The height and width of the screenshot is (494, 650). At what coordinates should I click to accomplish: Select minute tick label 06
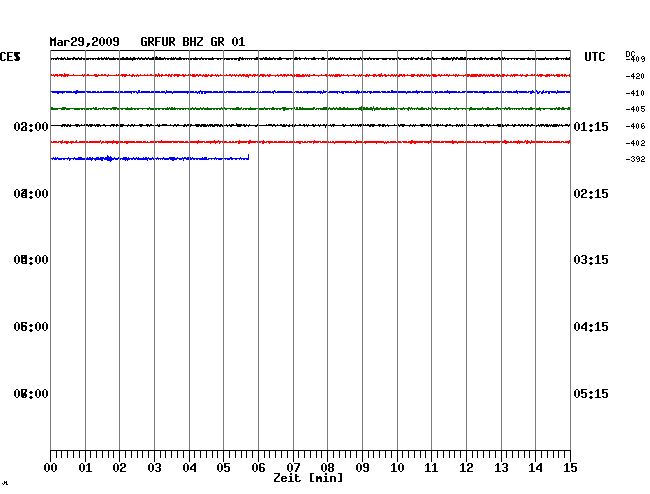tap(258, 468)
